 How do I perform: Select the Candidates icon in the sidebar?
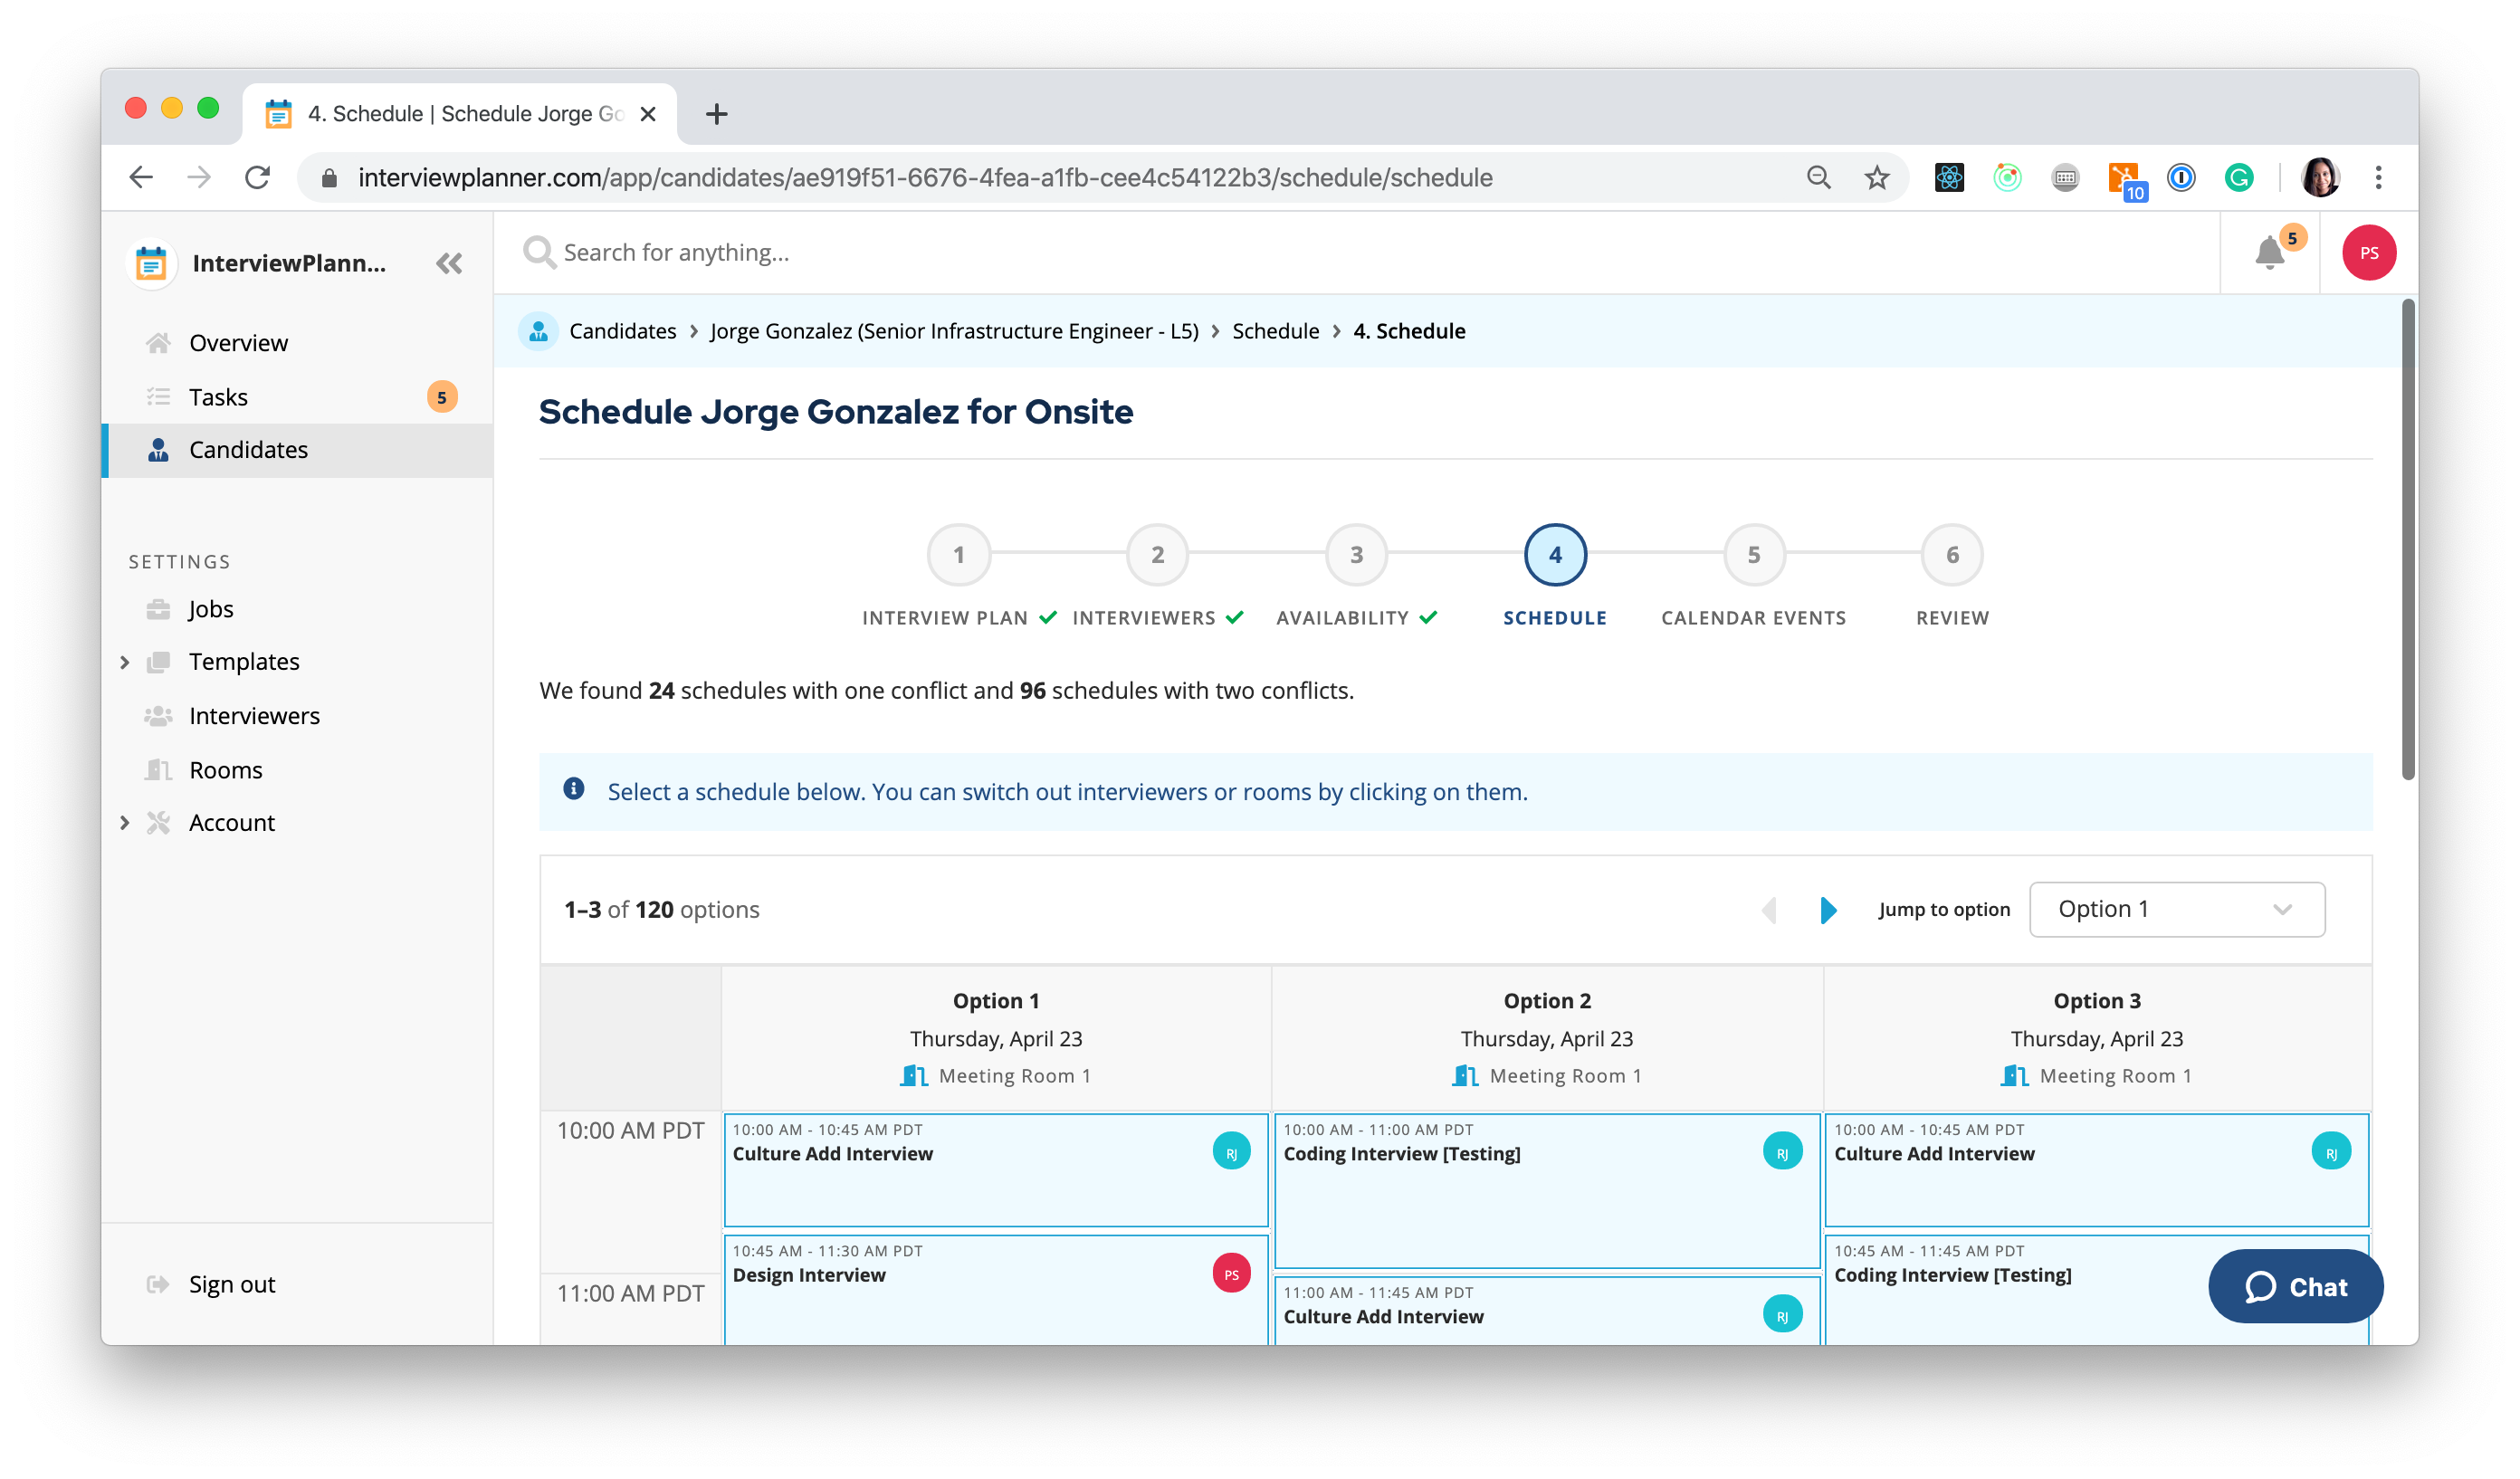tap(158, 450)
